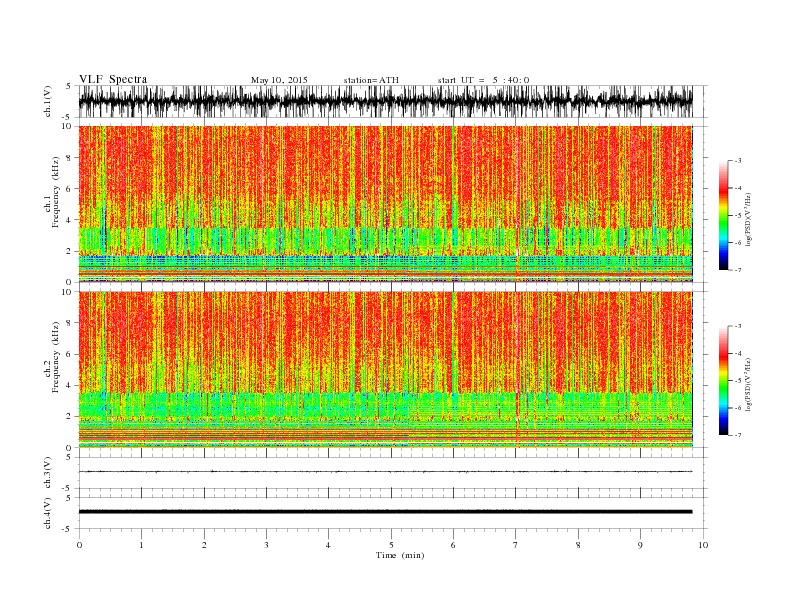
Task: Click the "-3" label on ch.1 color bar
Action: coord(737,161)
